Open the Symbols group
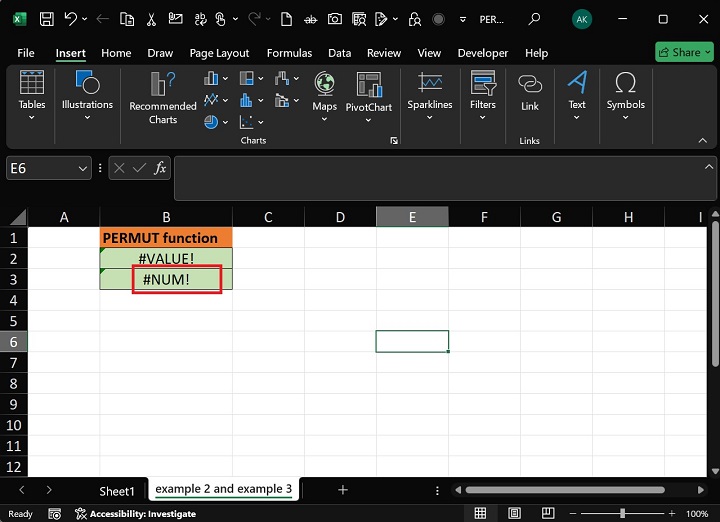The height and width of the screenshot is (522, 720). (625, 92)
